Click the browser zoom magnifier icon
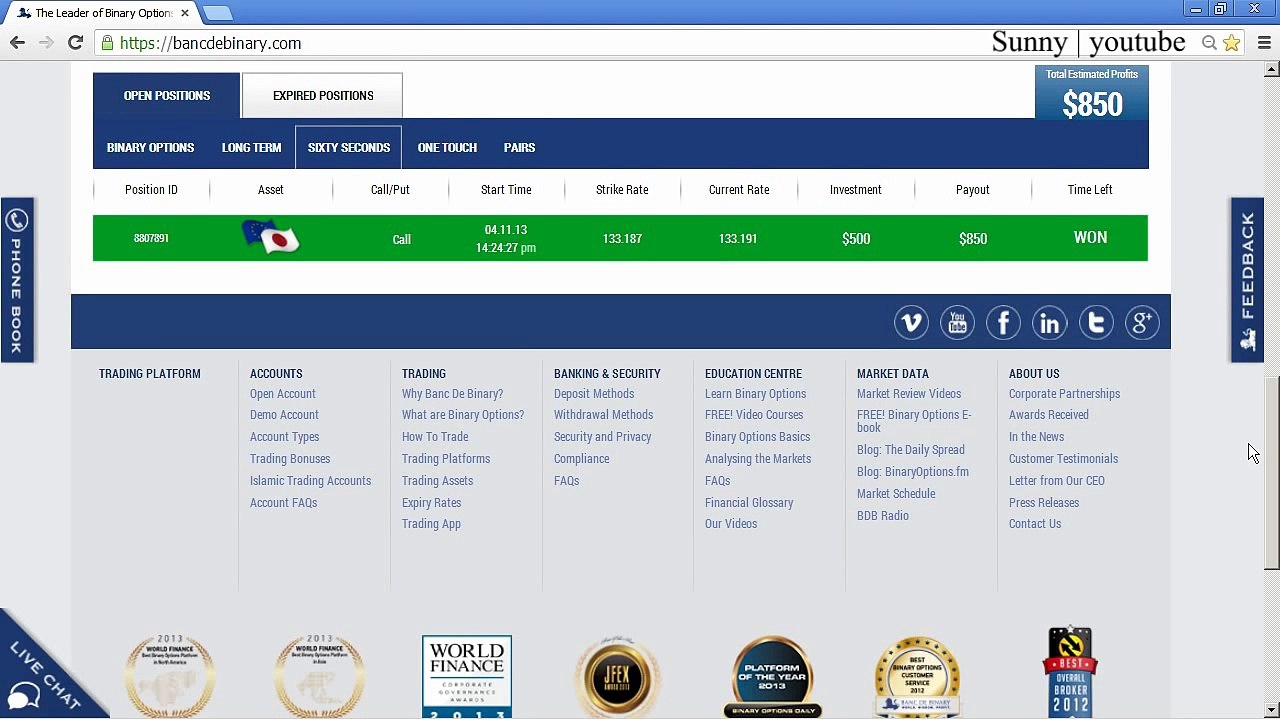1280x720 pixels. click(x=1209, y=43)
